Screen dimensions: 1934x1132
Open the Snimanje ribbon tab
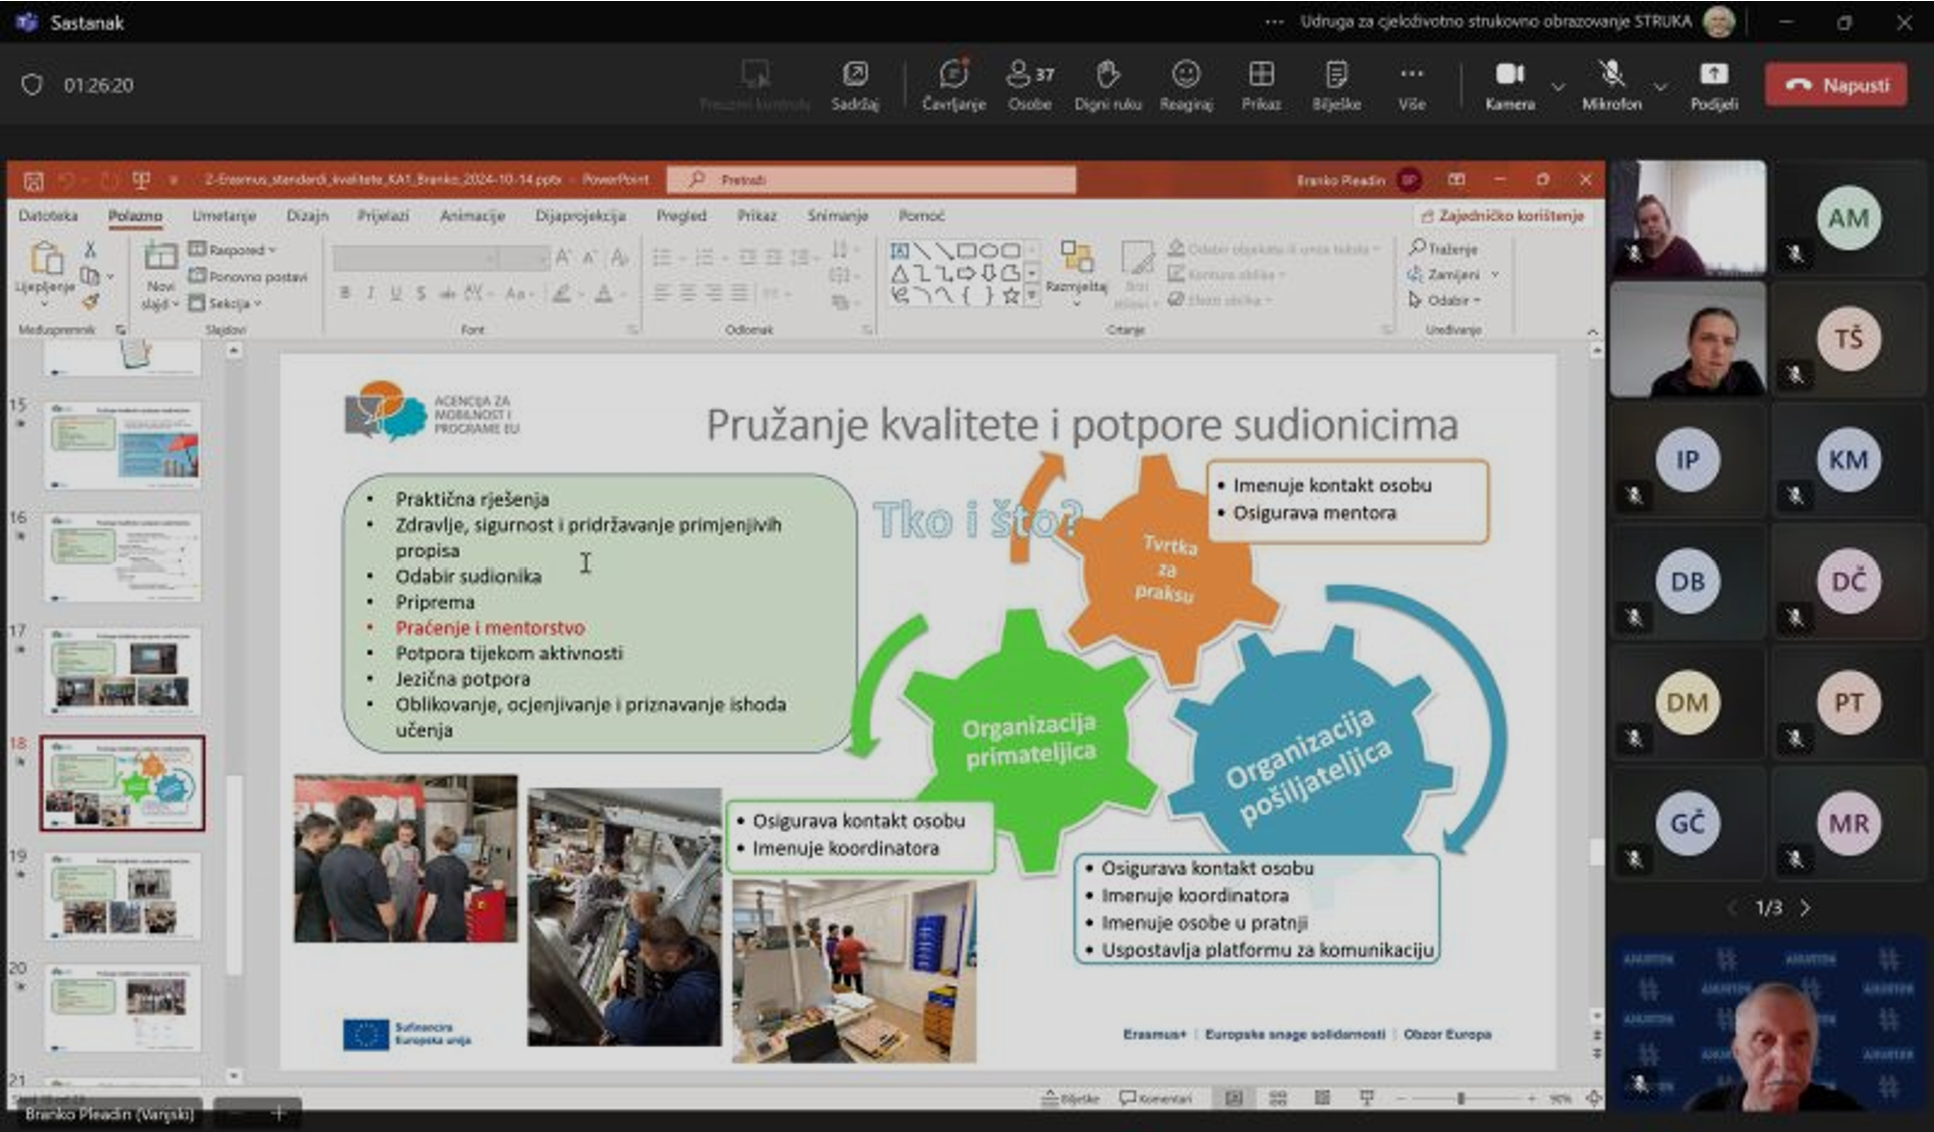(x=837, y=215)
